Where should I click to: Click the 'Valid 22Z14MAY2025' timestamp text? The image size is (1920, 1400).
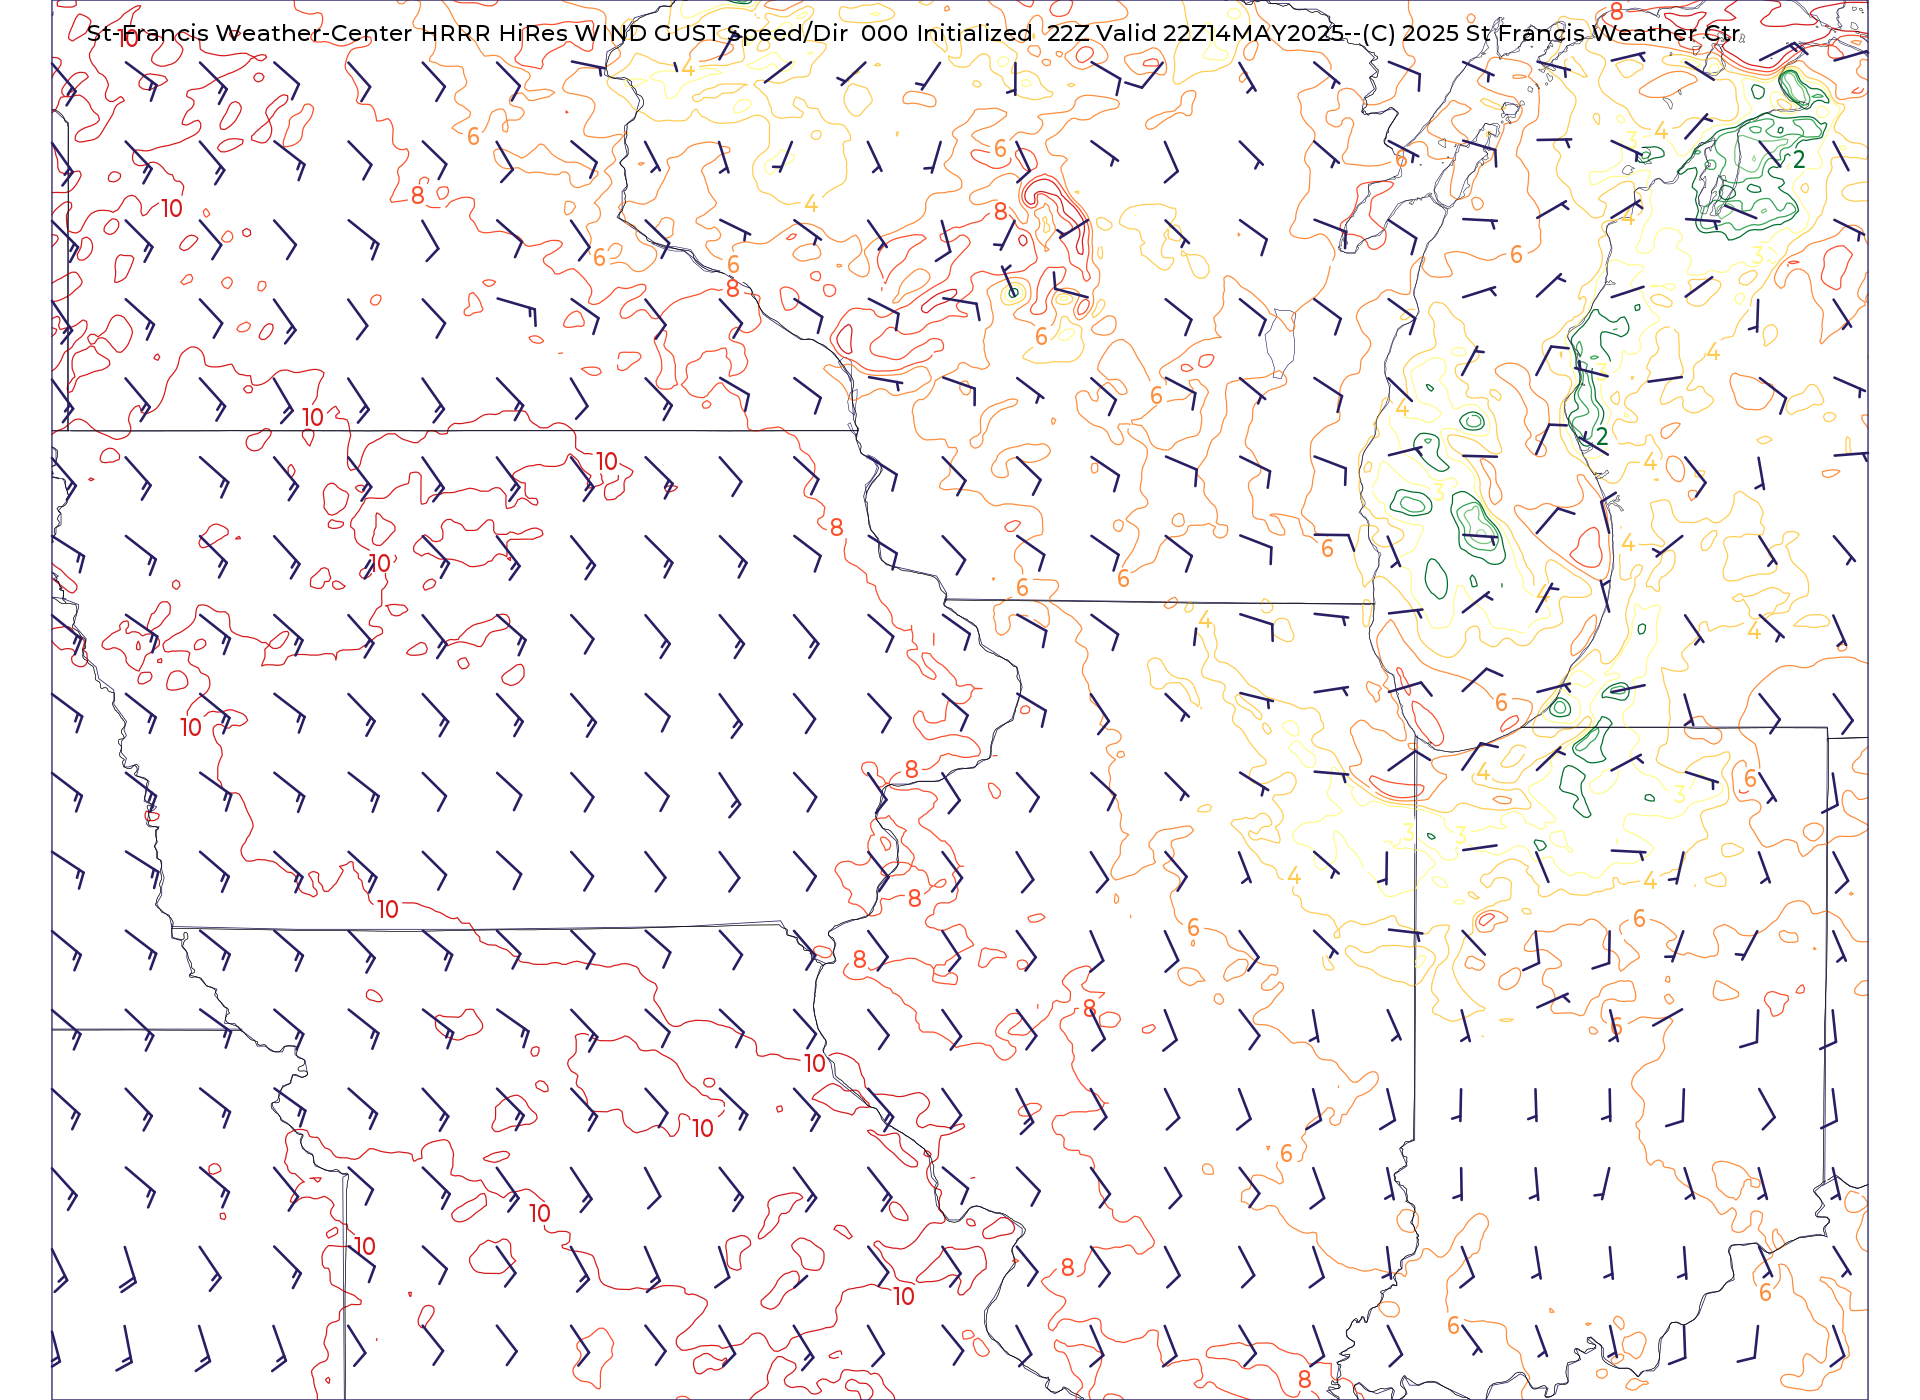click(1221, 34)
